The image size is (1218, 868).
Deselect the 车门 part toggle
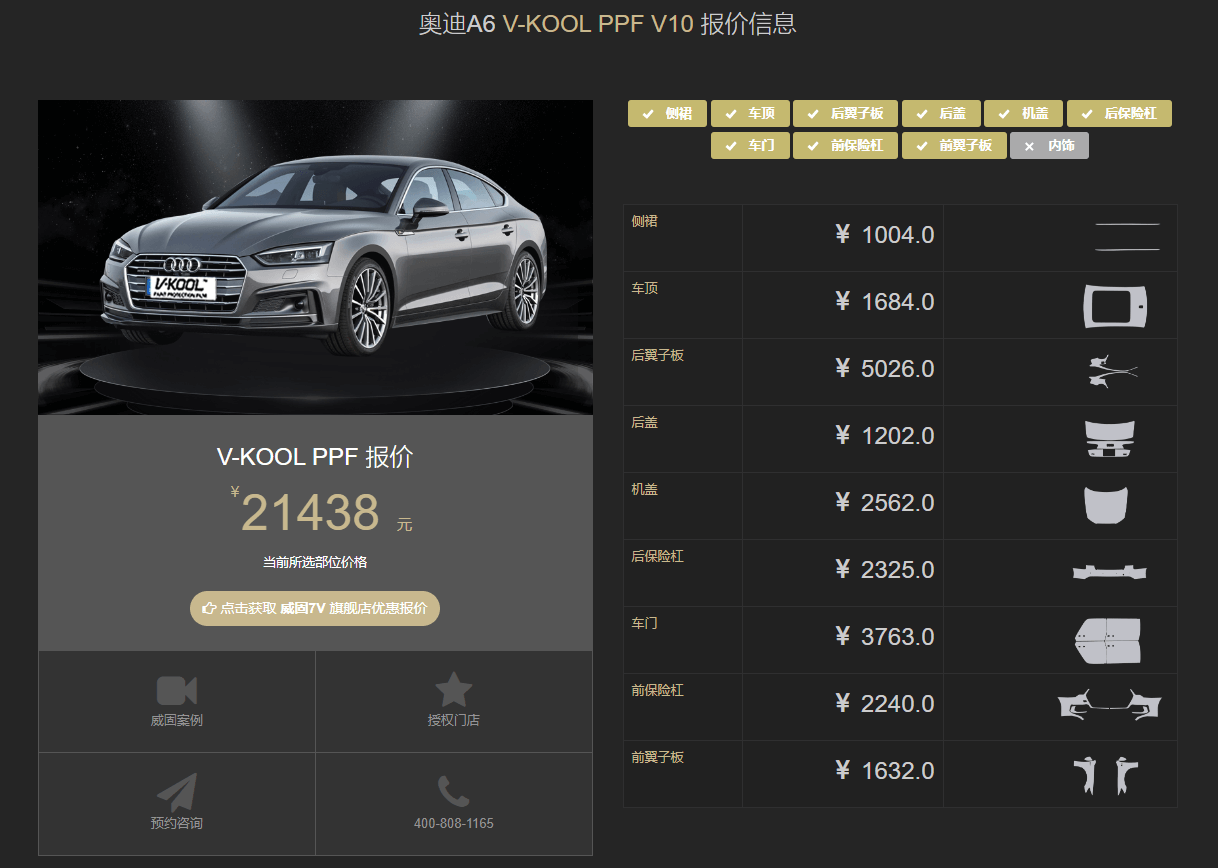pyautogui.click(x=750, y=146)
